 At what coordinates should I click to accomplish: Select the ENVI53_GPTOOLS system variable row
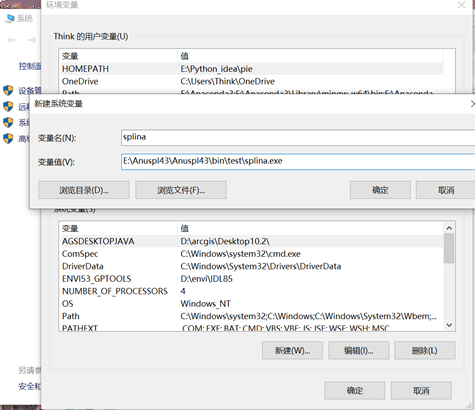[252, 279]
